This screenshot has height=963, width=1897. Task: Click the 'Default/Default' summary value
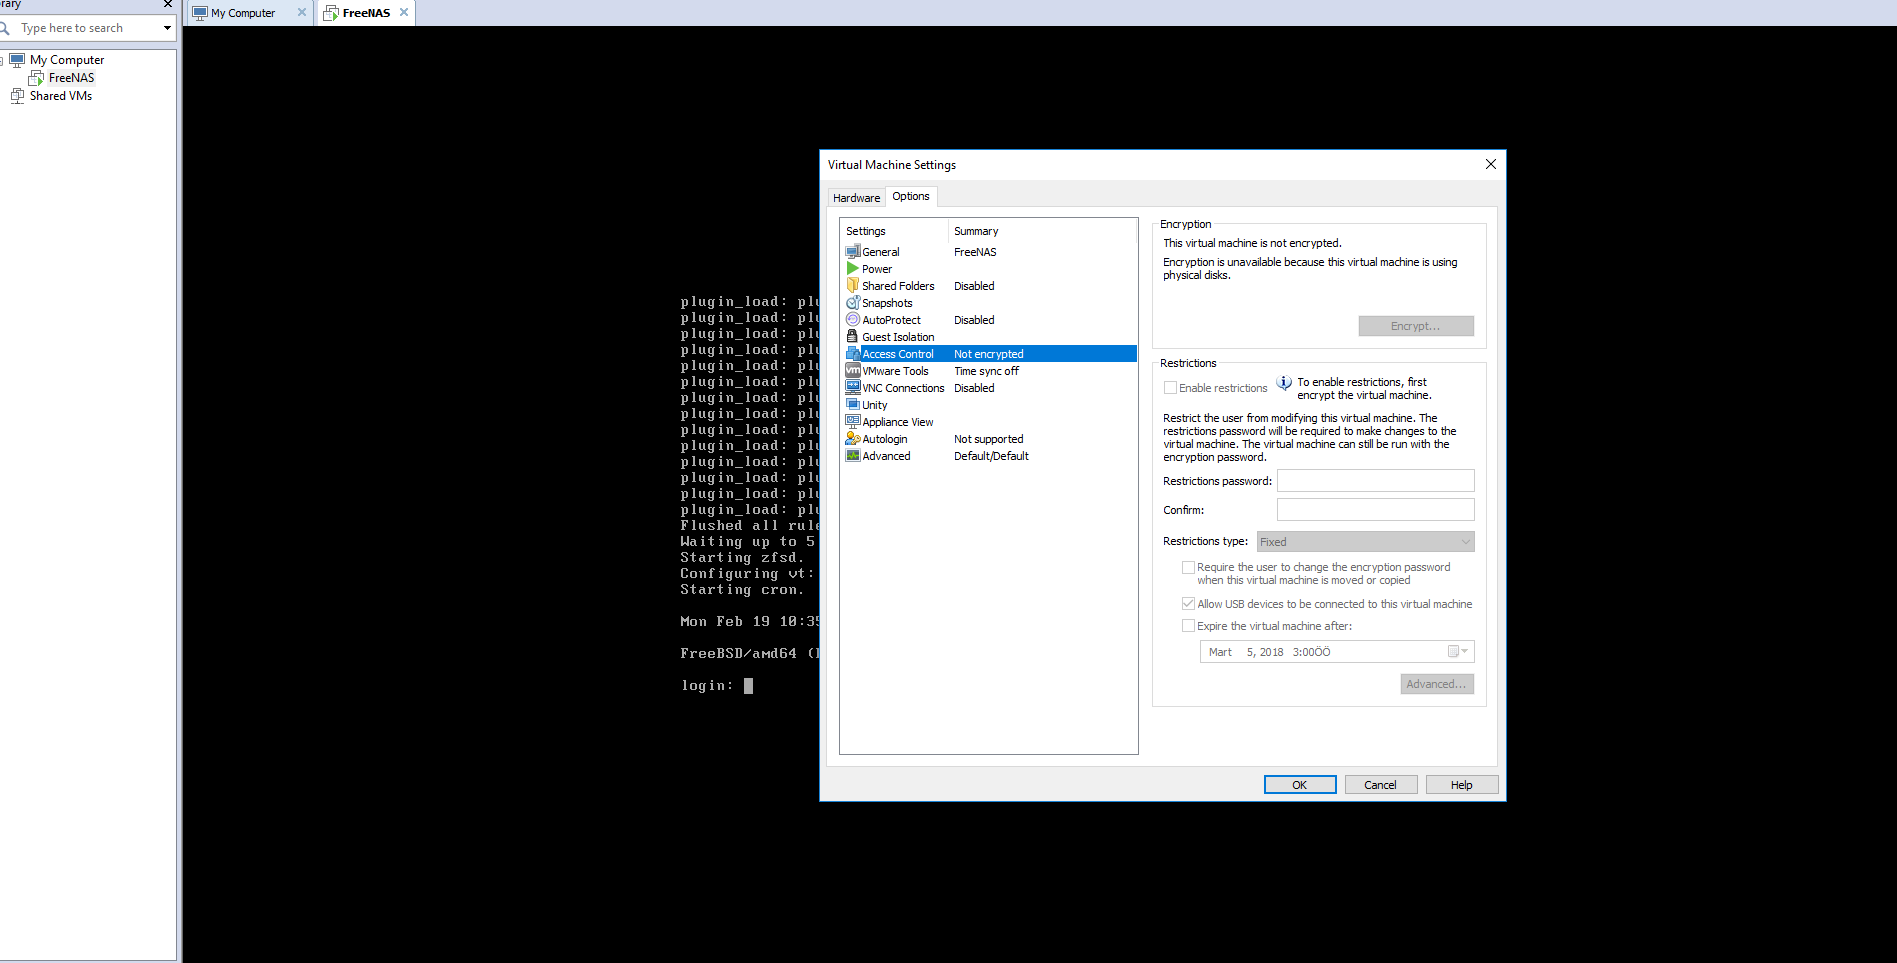(x=992, y=456)
